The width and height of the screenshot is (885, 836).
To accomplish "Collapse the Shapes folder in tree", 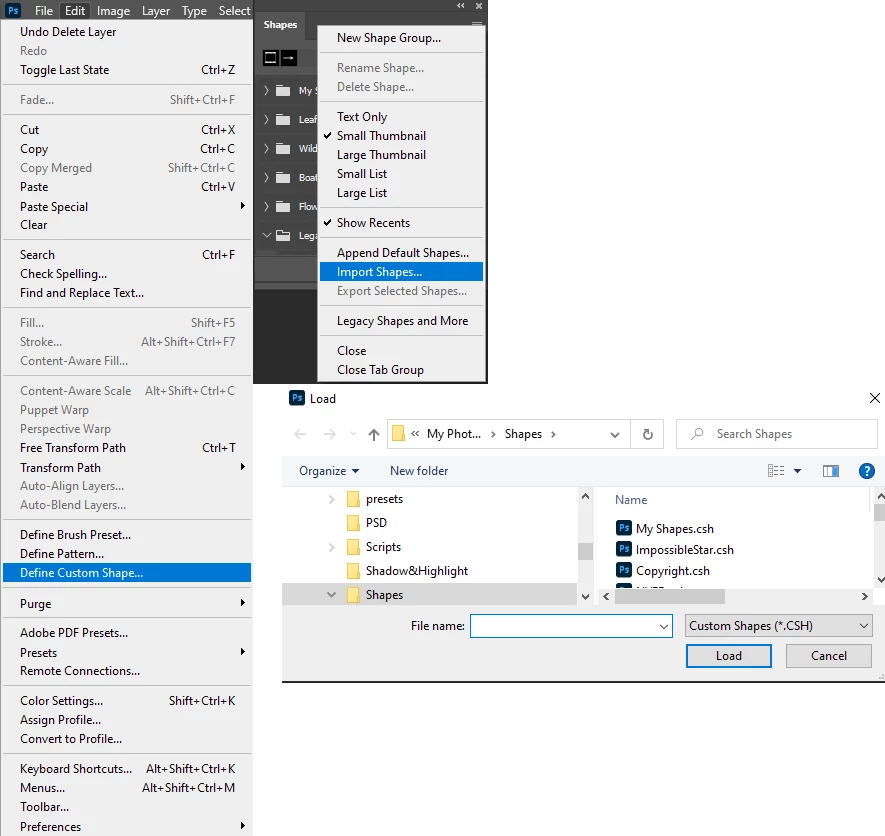I will (x=331, y=594).
